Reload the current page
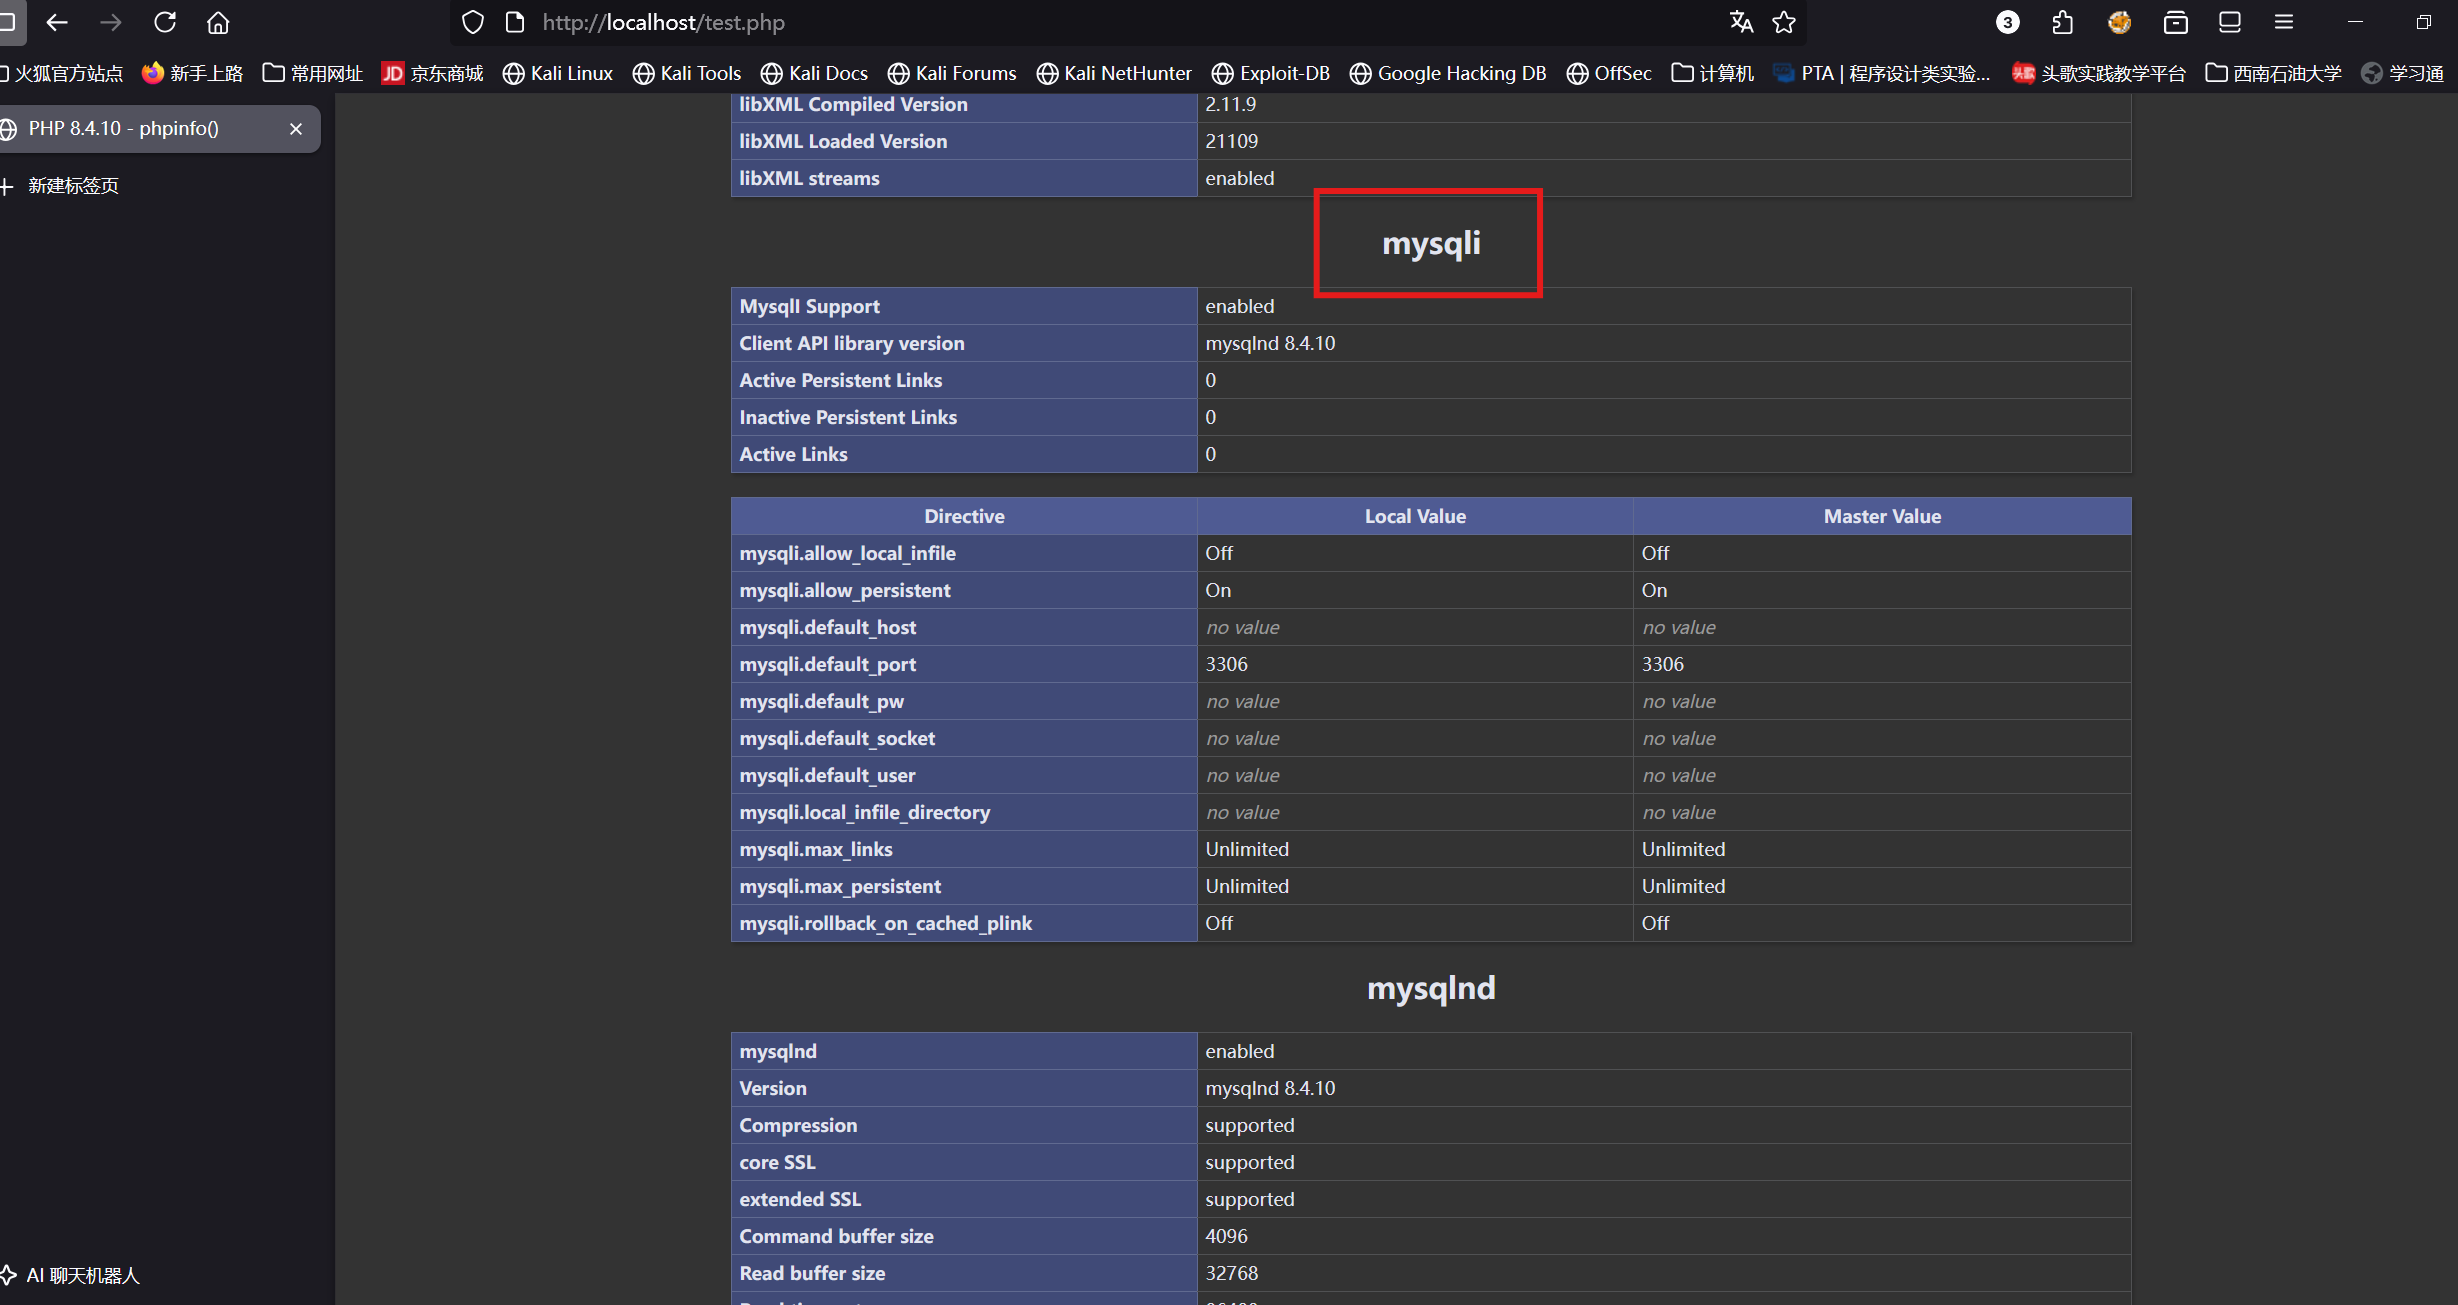 coord(163,22)
